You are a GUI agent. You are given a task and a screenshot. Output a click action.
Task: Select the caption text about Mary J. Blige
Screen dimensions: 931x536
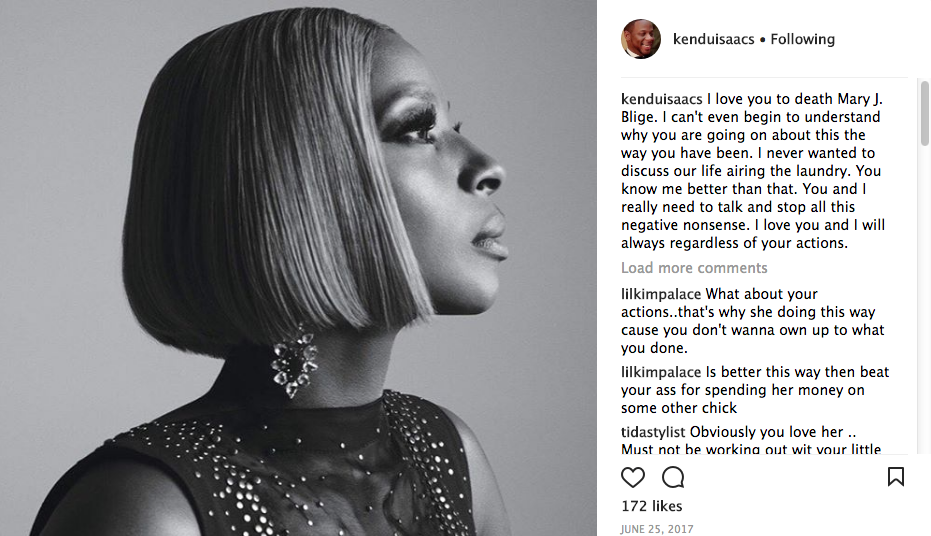click(x=753, y=171)
